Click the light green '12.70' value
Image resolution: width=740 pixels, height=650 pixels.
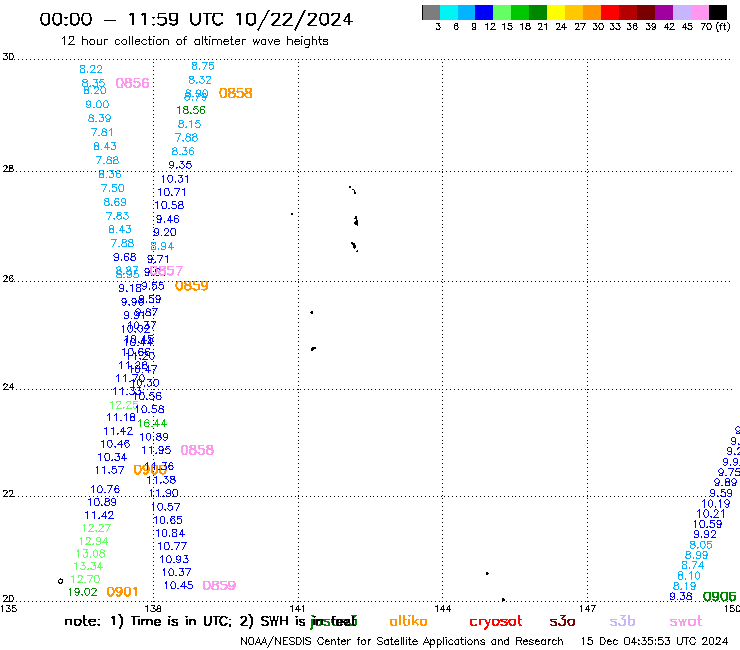point(85,579)
